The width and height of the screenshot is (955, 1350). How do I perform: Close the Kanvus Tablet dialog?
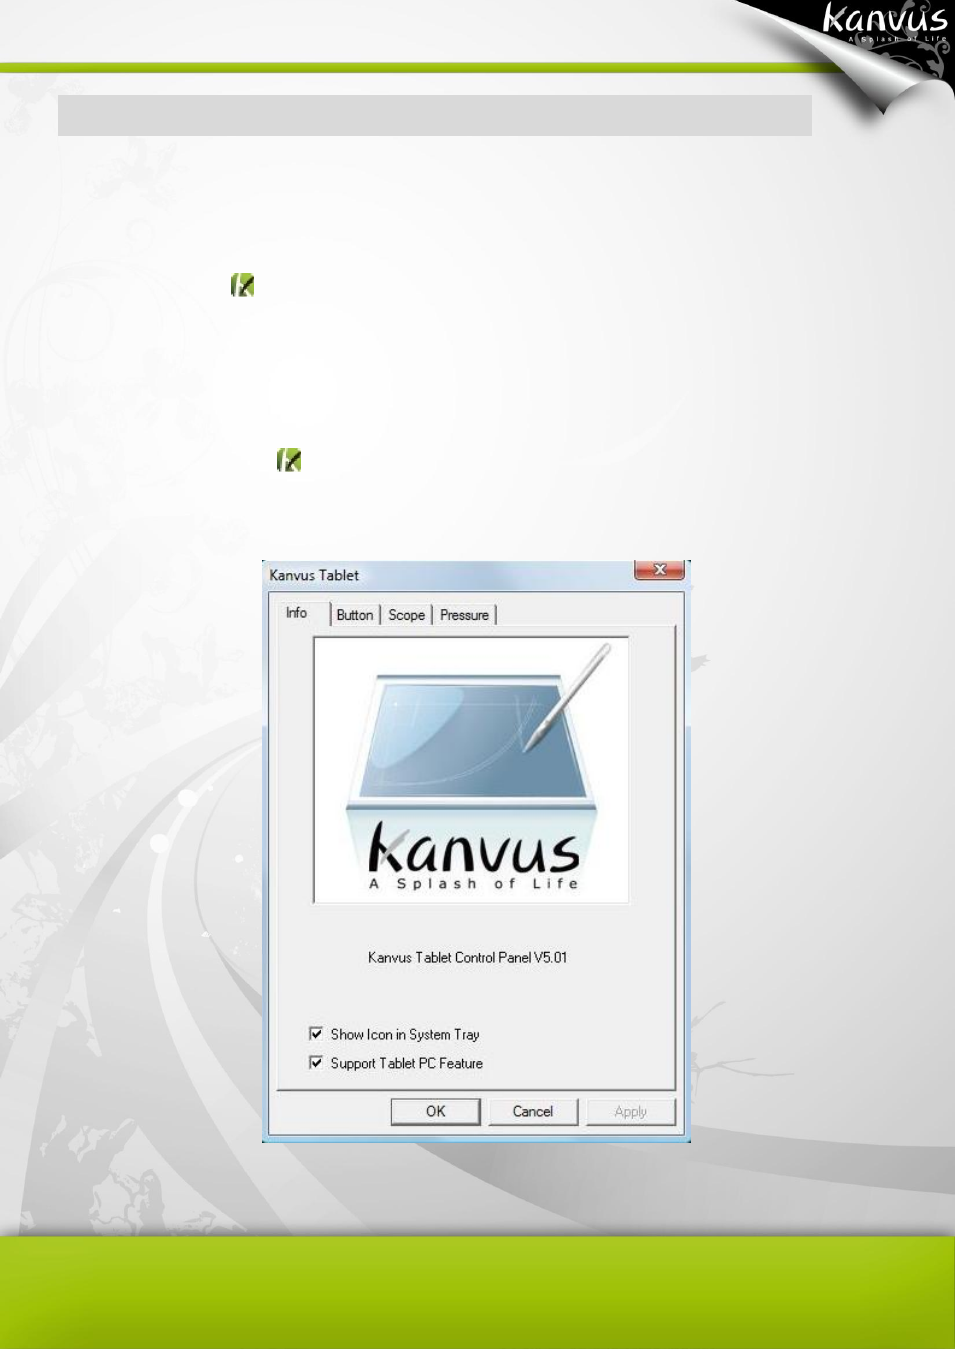tap(659, 570)
